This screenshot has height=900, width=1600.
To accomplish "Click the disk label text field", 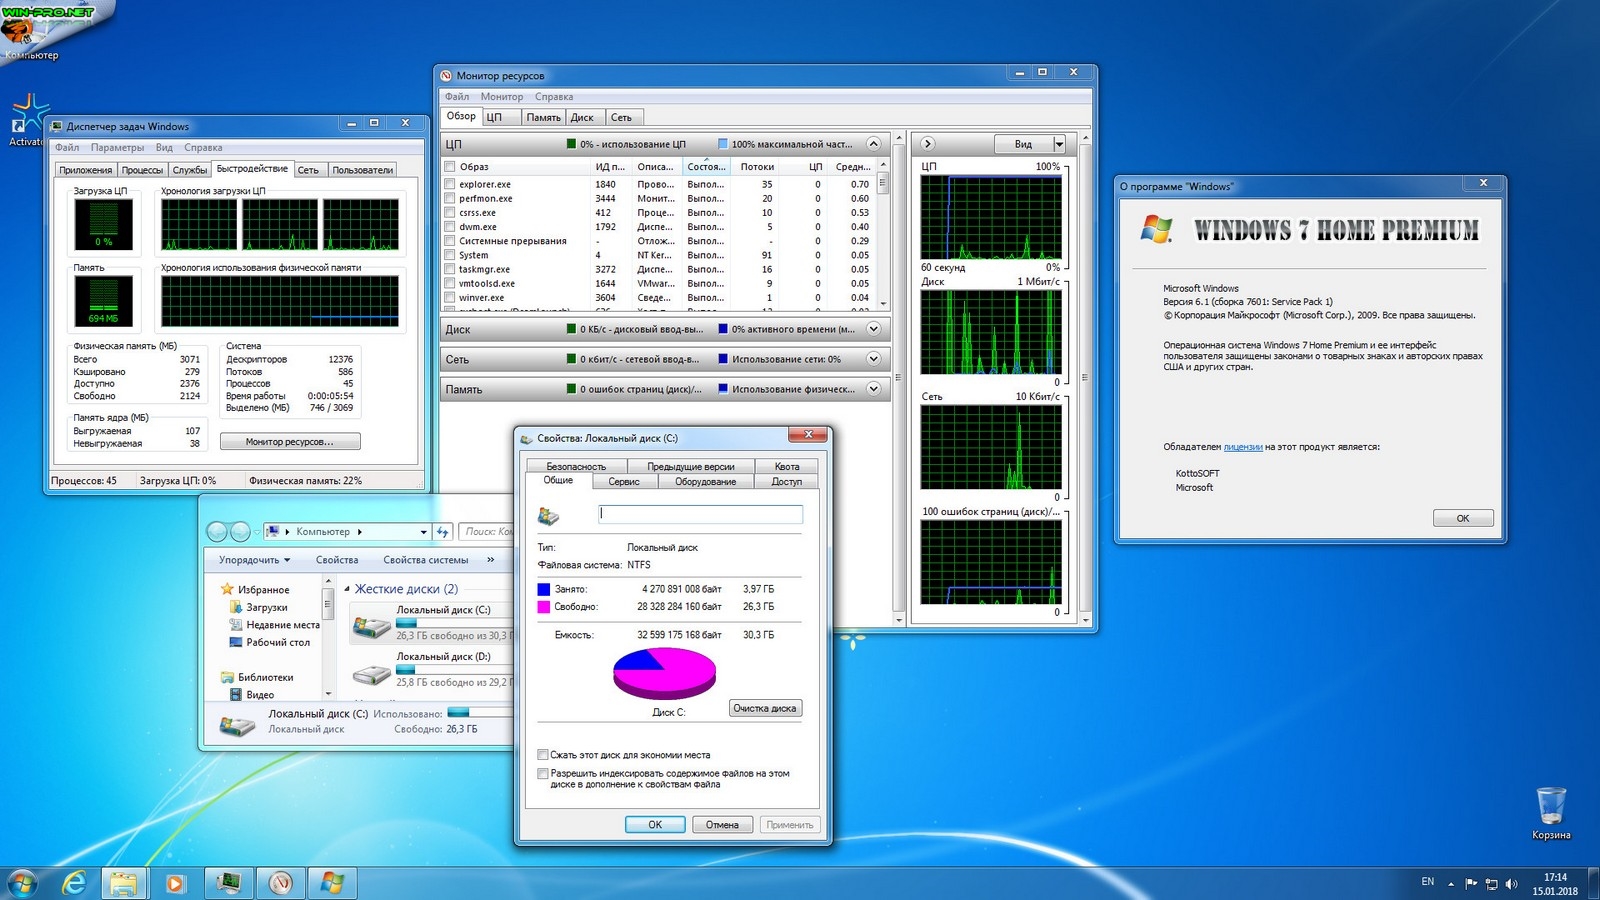I will click(x=700, y=514).
